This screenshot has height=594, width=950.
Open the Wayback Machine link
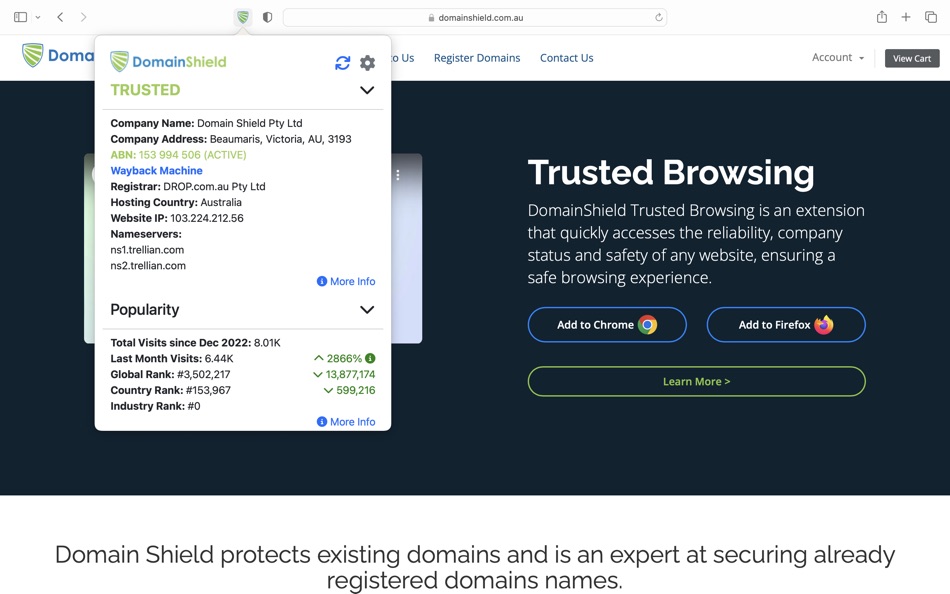tap(156, 170)
